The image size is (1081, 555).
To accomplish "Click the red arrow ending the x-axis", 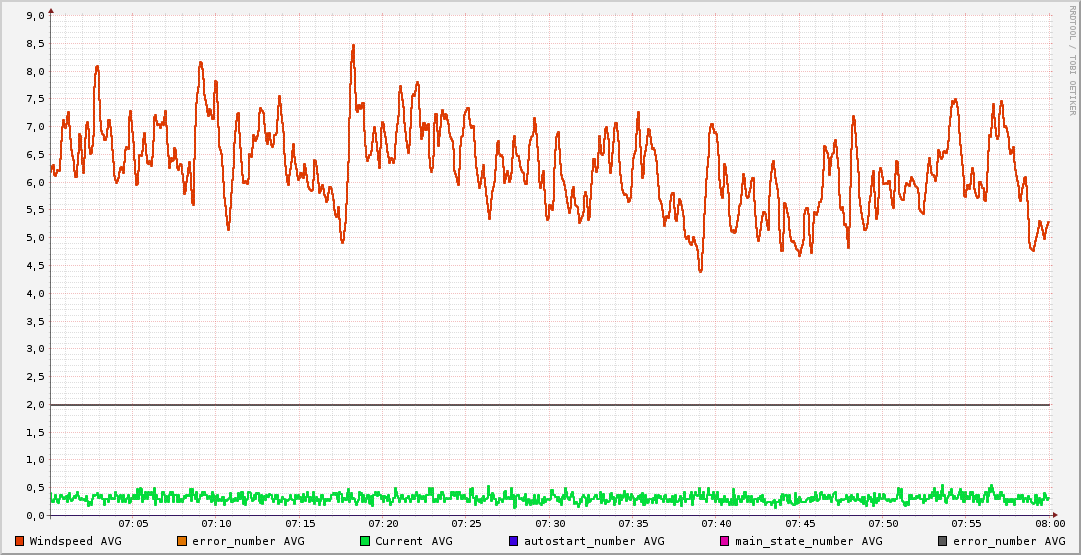I will (1056, 515).
